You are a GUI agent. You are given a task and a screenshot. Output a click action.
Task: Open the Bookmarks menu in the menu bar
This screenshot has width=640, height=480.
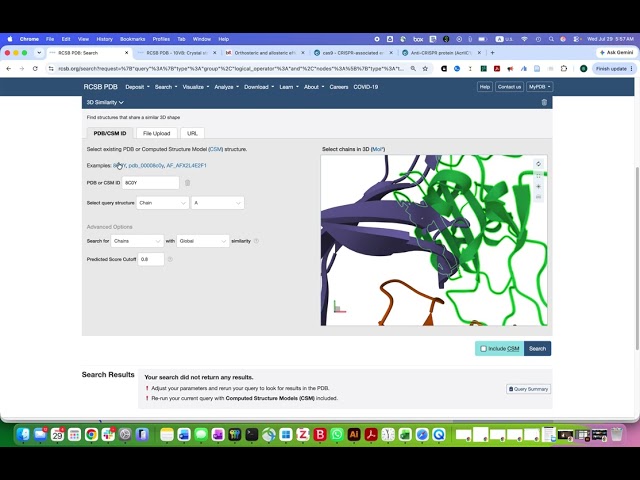132,39
